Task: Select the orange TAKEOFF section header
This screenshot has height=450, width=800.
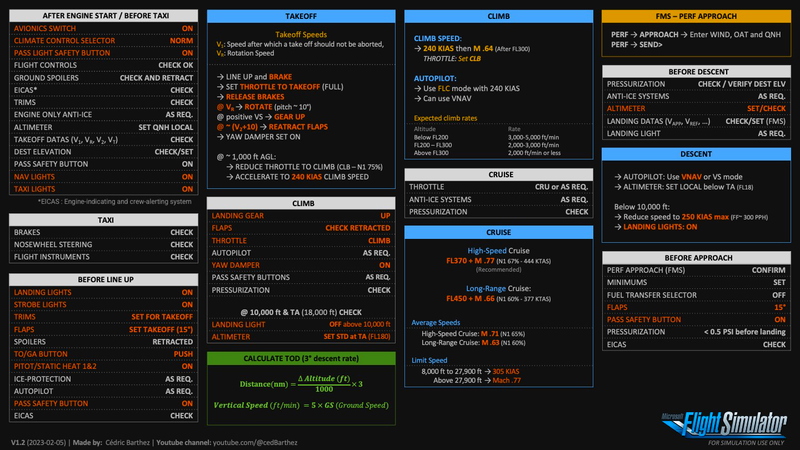Action: point(301,17)
